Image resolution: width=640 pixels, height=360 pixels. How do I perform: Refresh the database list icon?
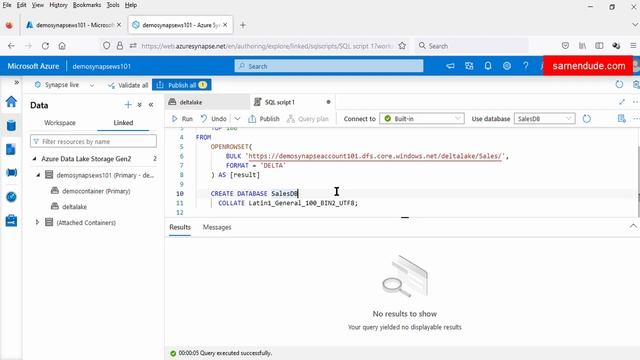[x=587, y=119]
